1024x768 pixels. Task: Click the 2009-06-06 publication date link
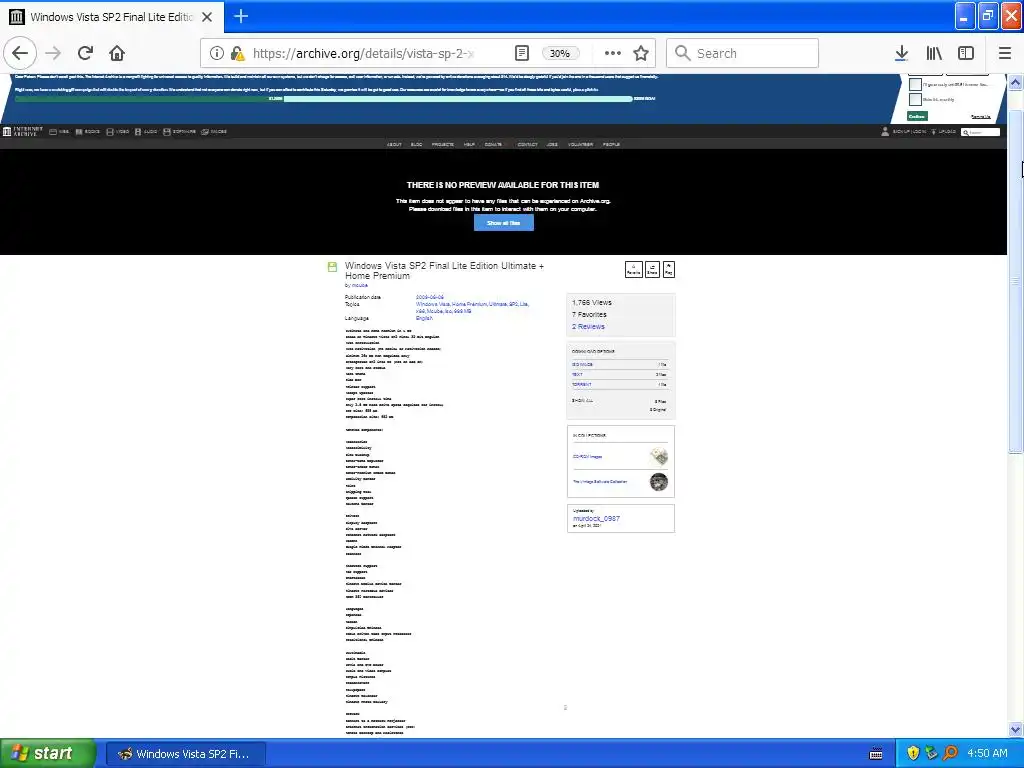point(430,297)
